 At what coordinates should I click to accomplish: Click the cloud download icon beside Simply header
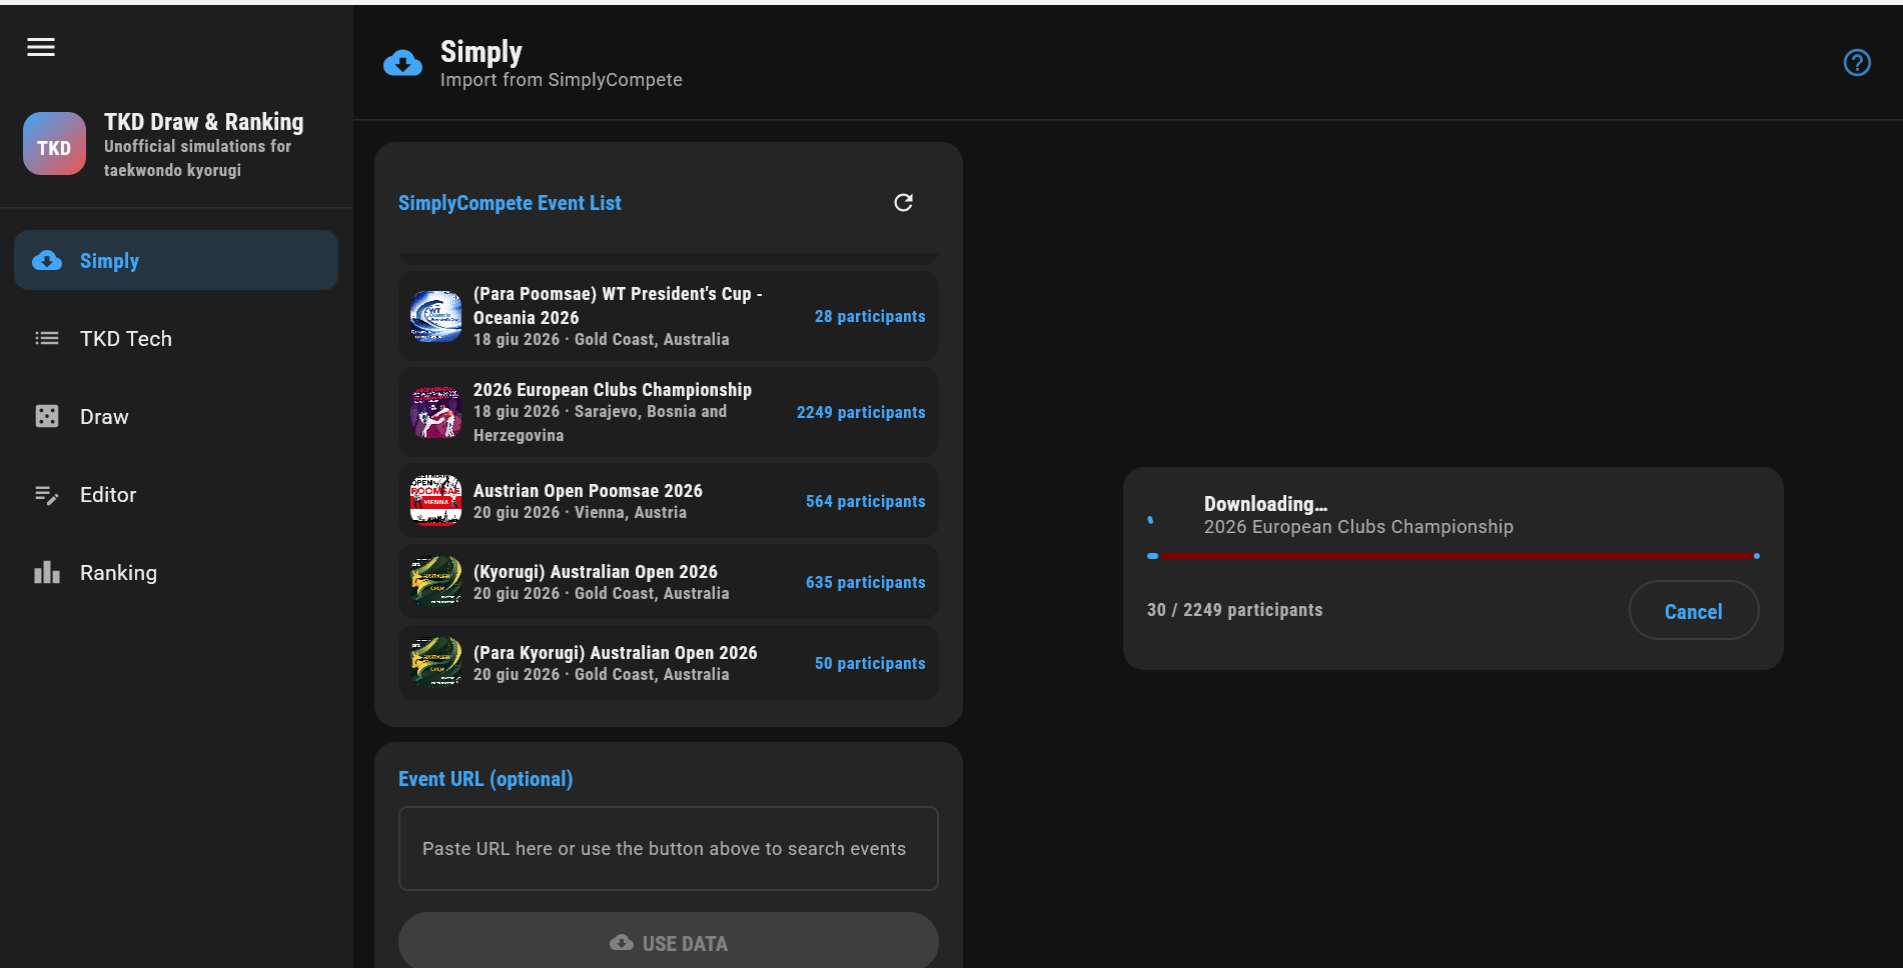click(403, 64)
